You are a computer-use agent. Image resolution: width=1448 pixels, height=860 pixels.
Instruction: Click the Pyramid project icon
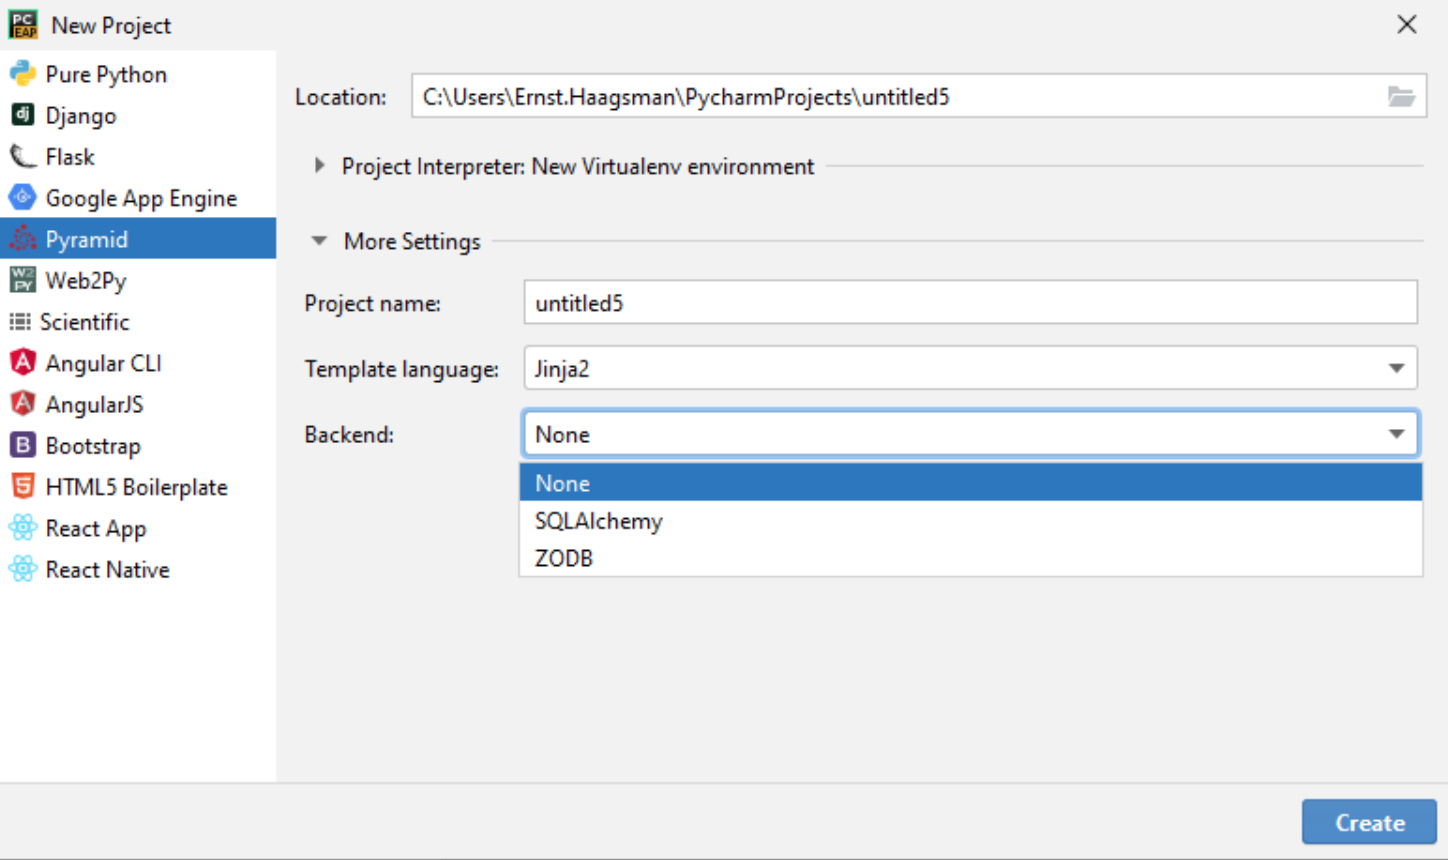coord(22,239)
